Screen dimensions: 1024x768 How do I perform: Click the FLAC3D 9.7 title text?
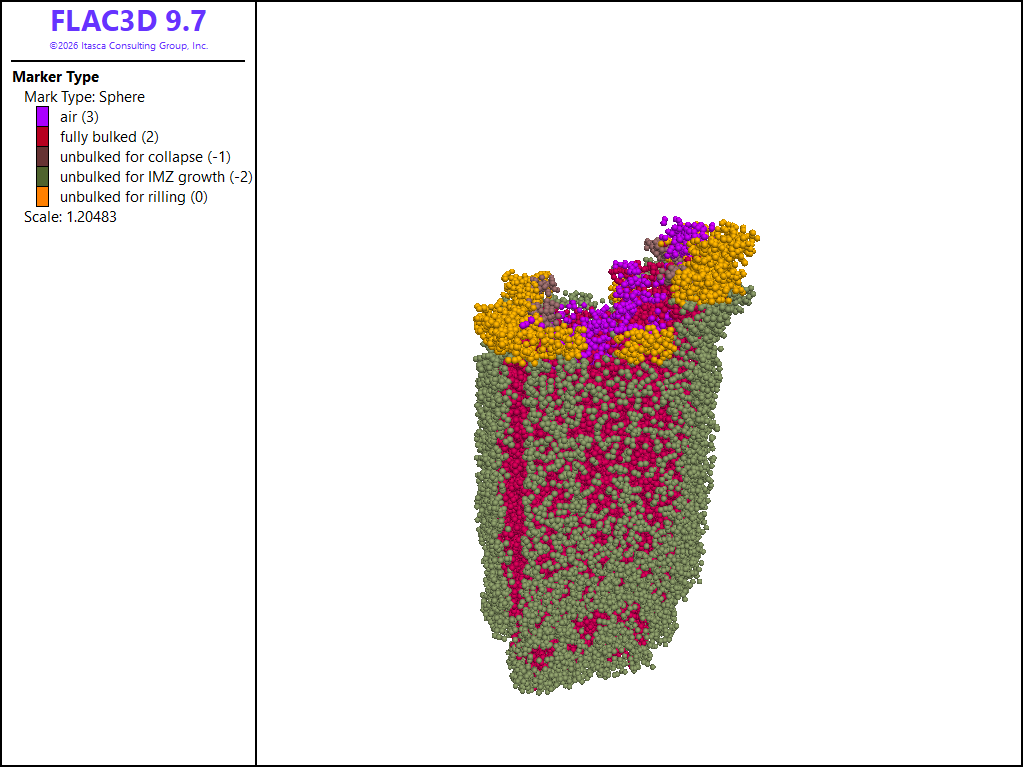point(129,21)
